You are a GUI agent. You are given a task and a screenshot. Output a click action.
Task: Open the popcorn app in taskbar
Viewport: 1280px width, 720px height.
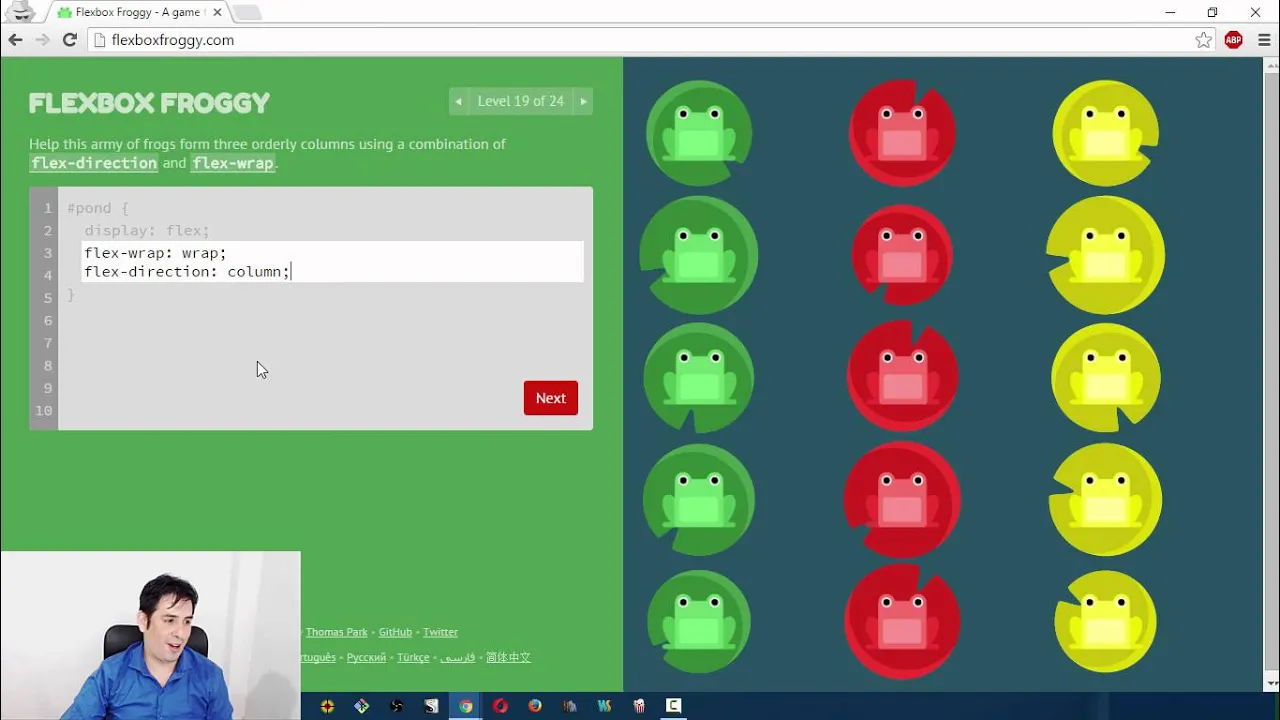click(x=639, y=706)
